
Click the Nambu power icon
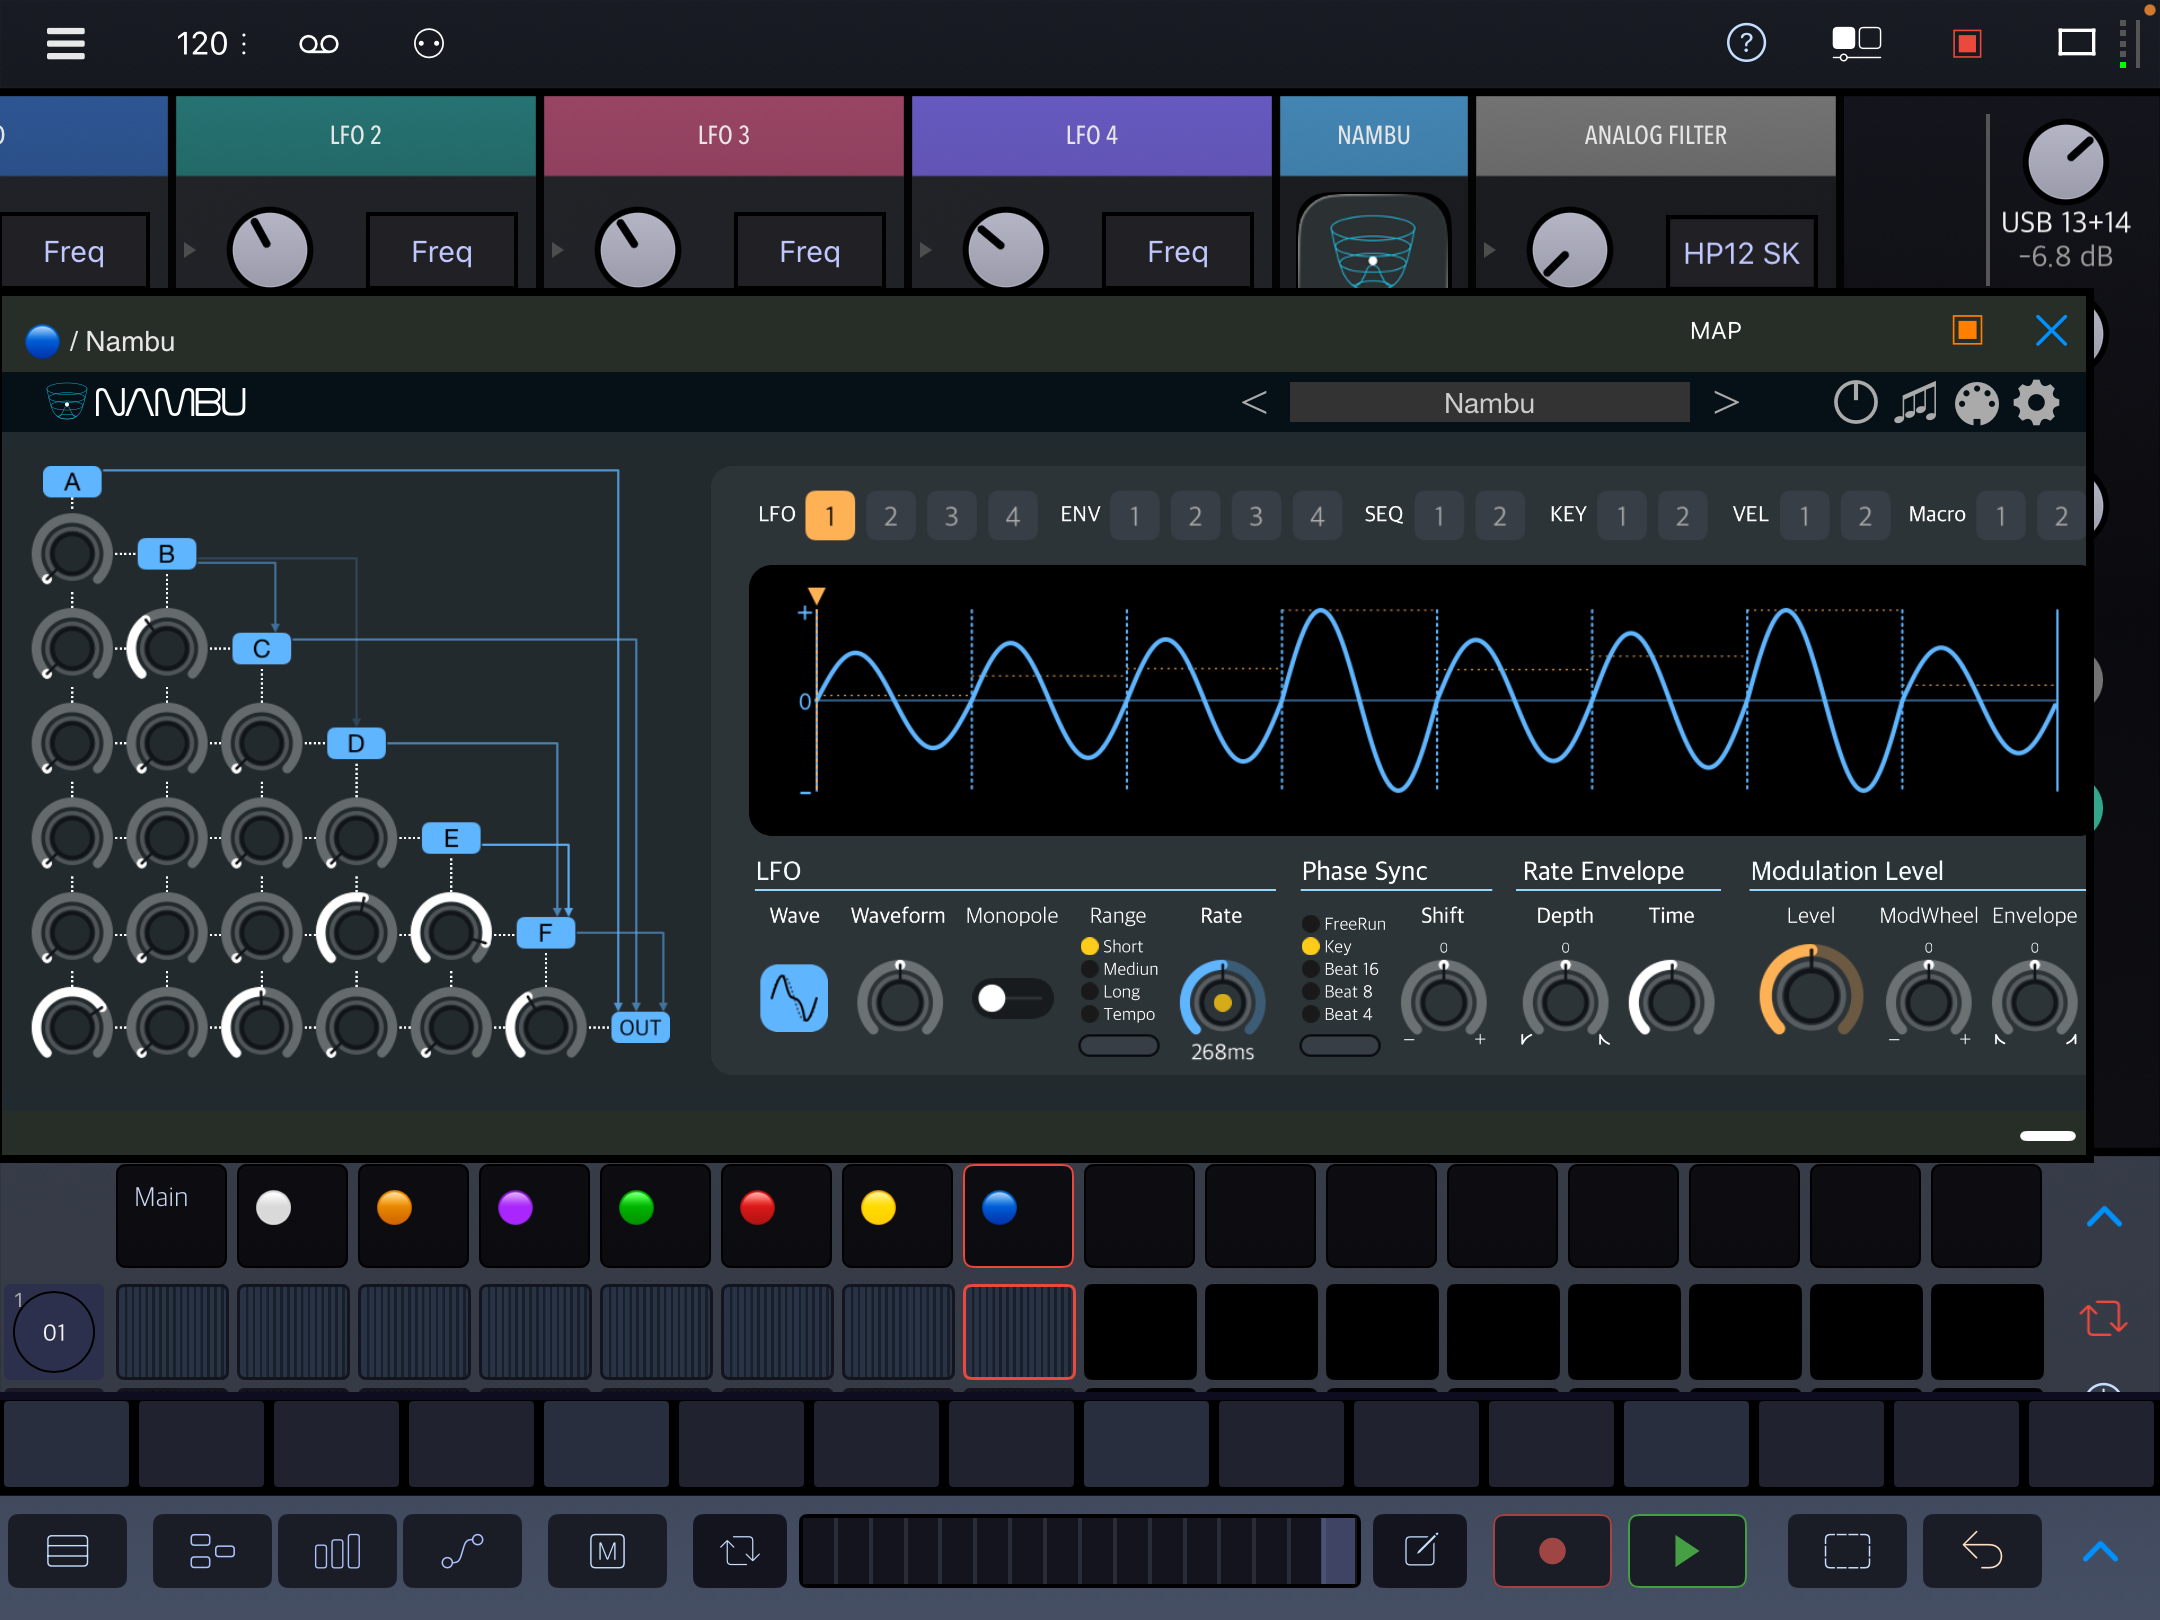pyautogui.click(x=1855, y=403)
